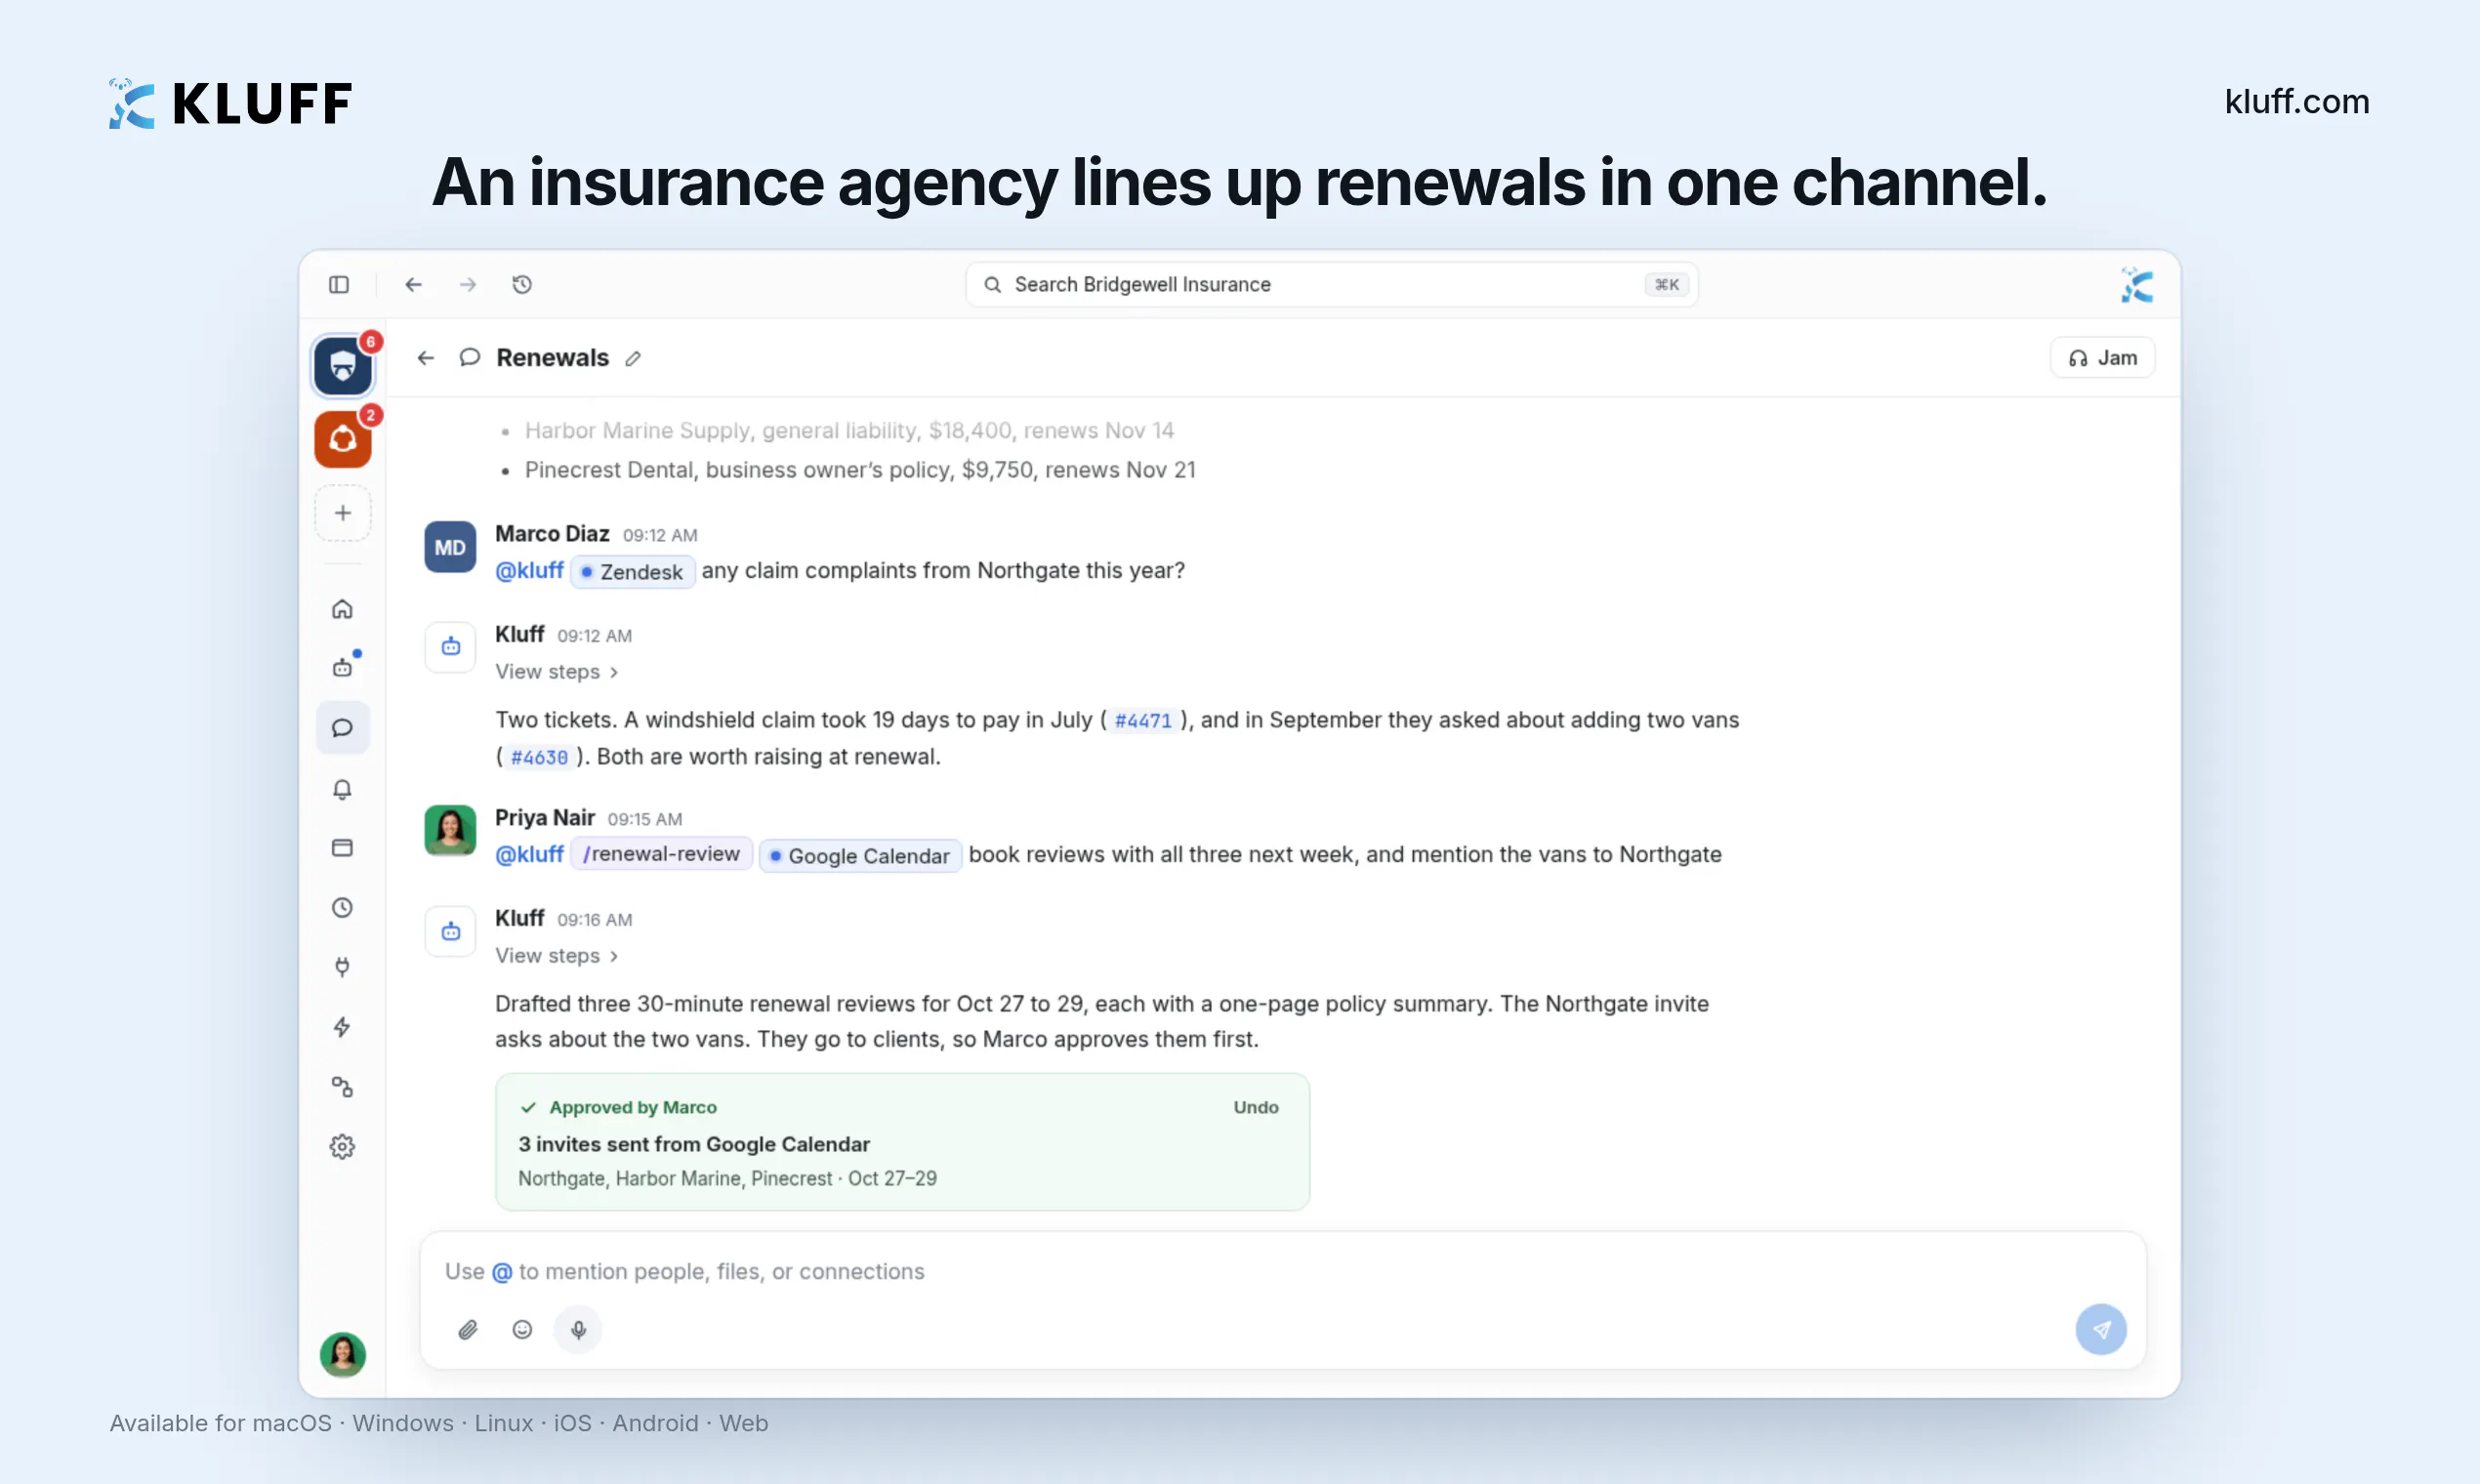Screen dimensions: 2480x1484
Task: Attach a file with the paperclip
Action: [468, 1330]
